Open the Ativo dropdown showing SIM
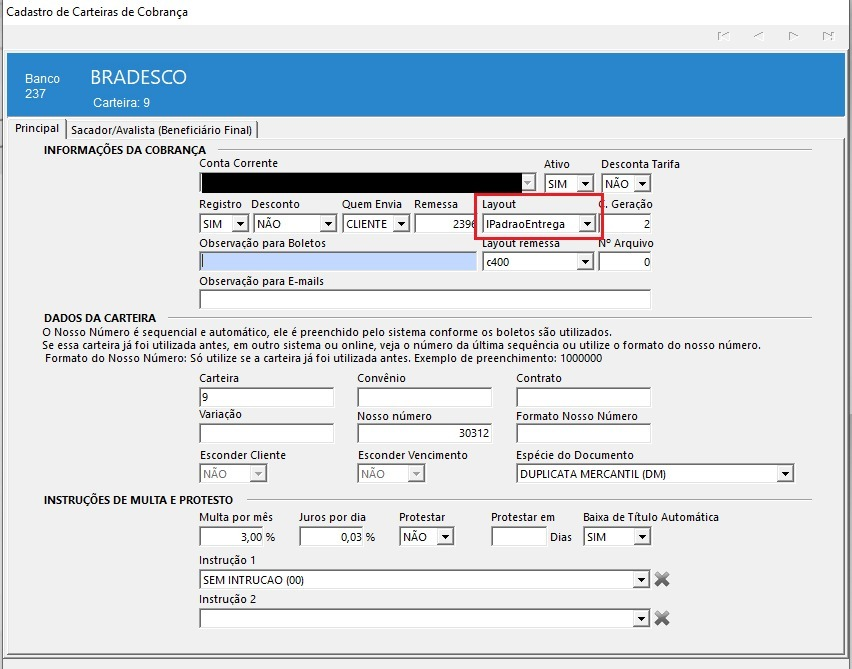Image resolution: width=852 pixels, height=669 pixels. click(x=585, y=184)
